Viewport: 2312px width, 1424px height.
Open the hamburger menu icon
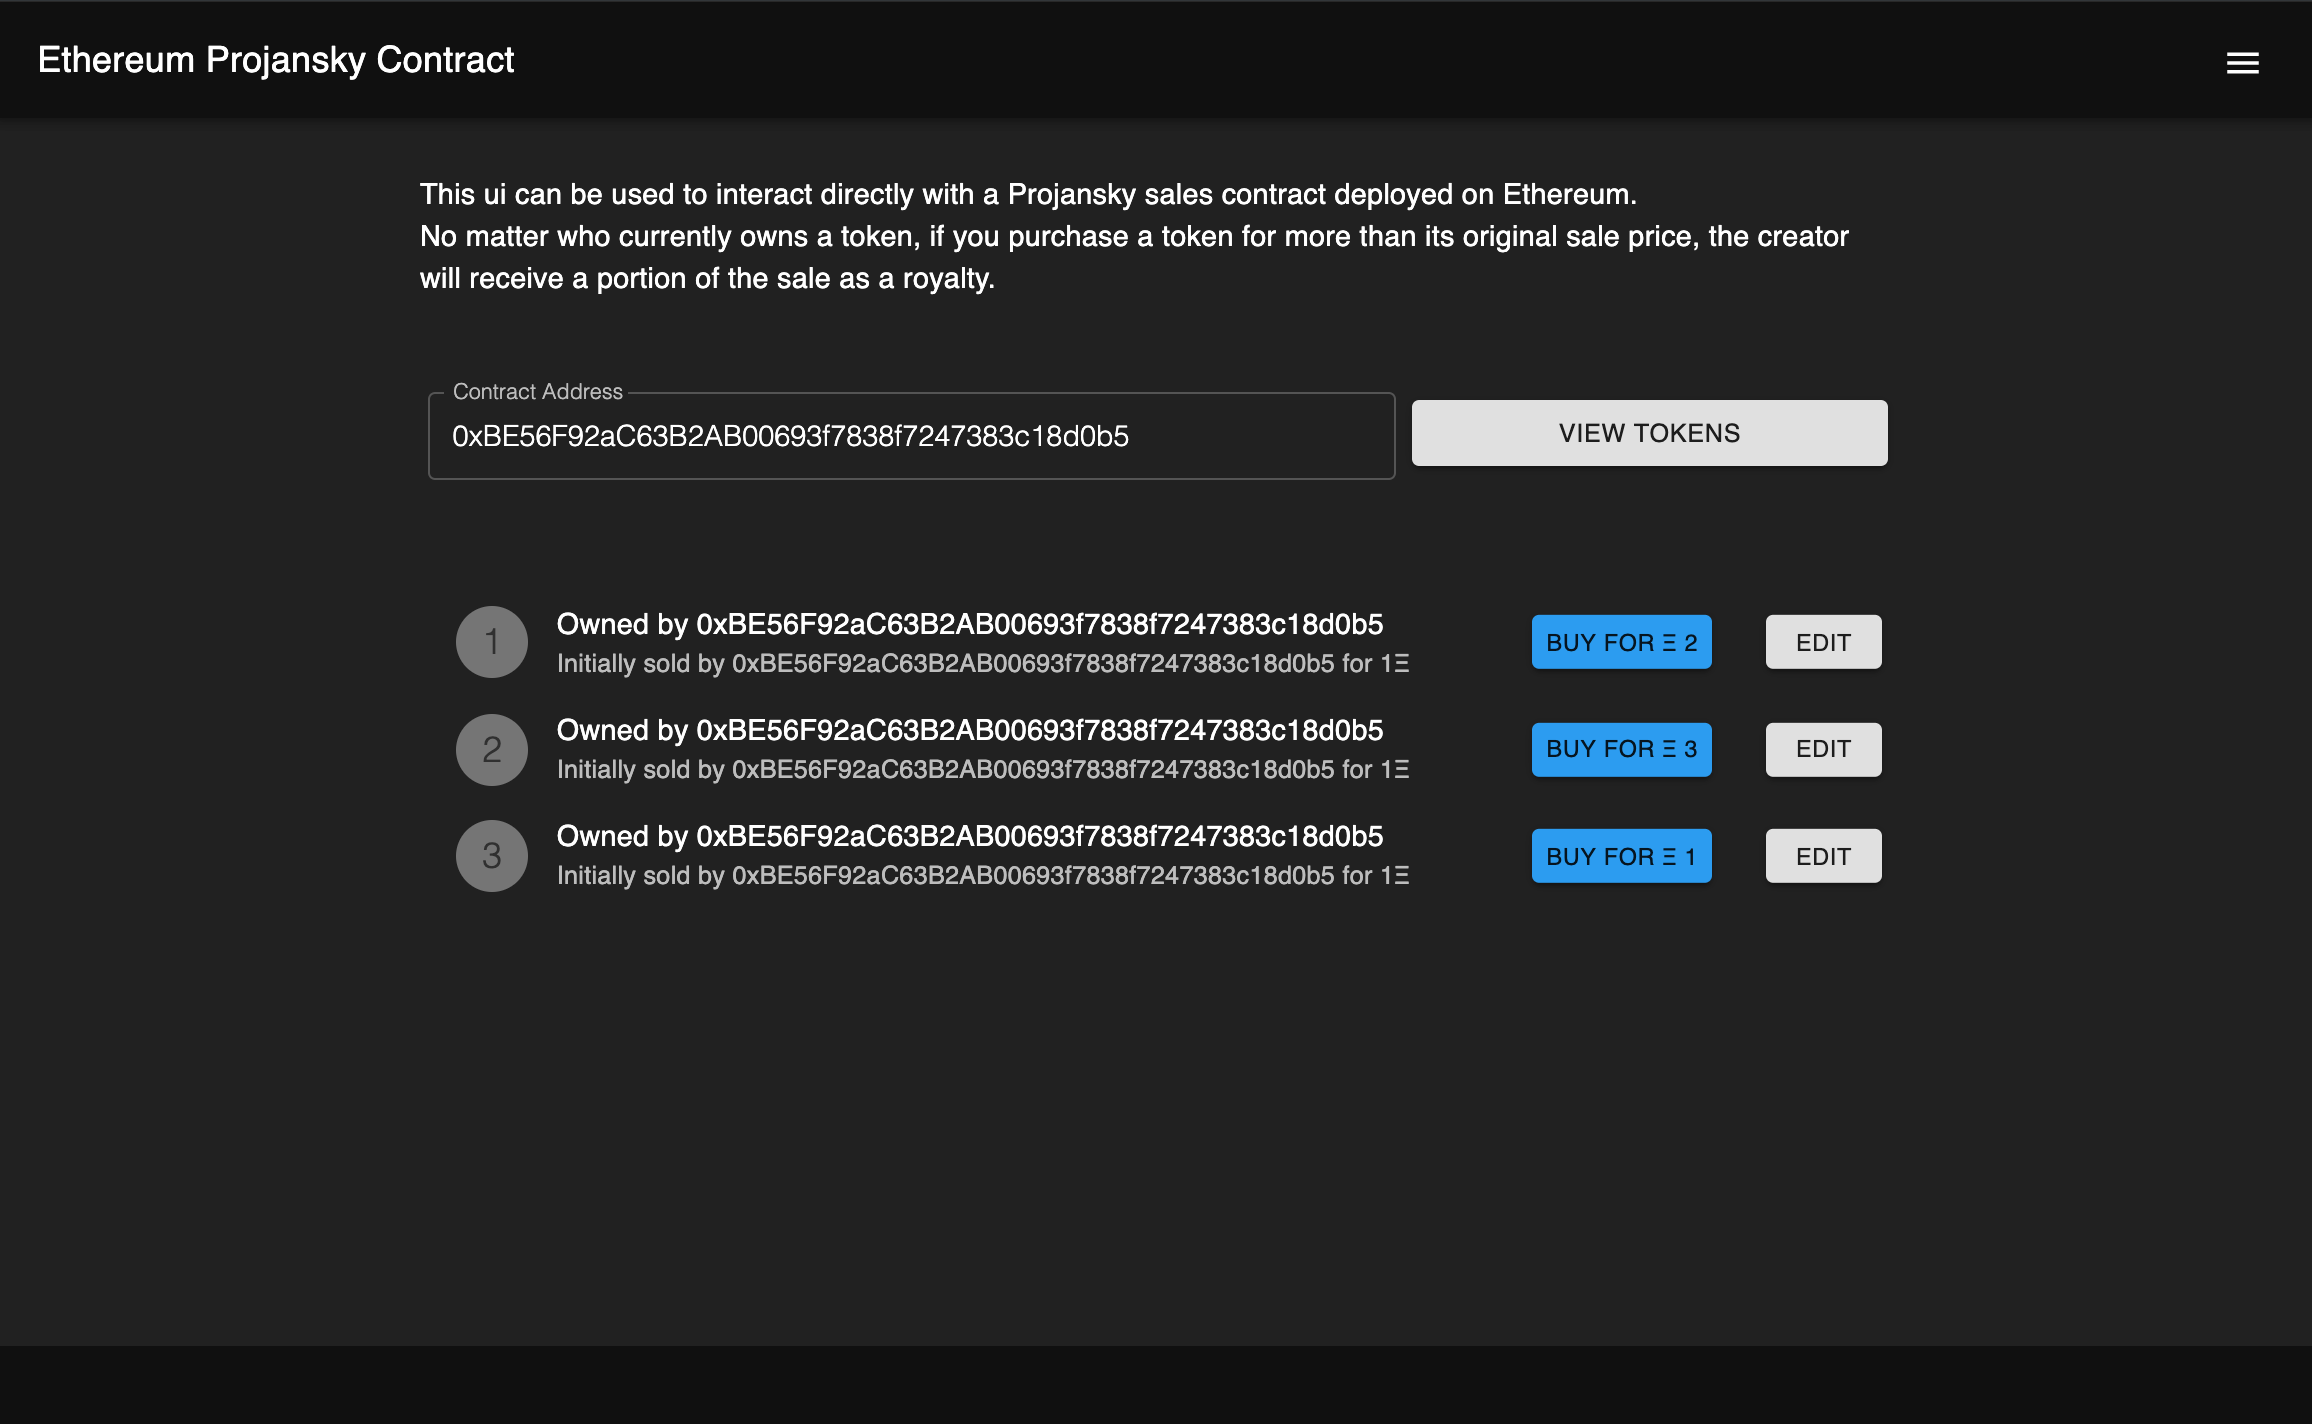pyautogui.click(x=2242, y=63)
